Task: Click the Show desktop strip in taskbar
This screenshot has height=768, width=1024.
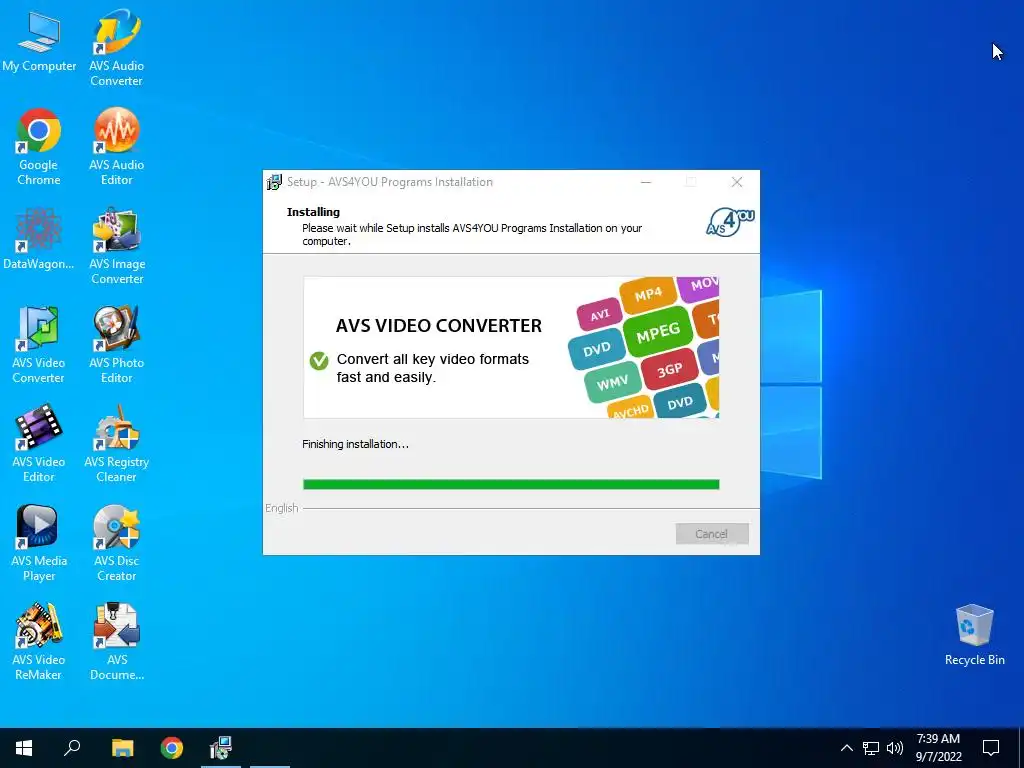Action: point(1021,748)
